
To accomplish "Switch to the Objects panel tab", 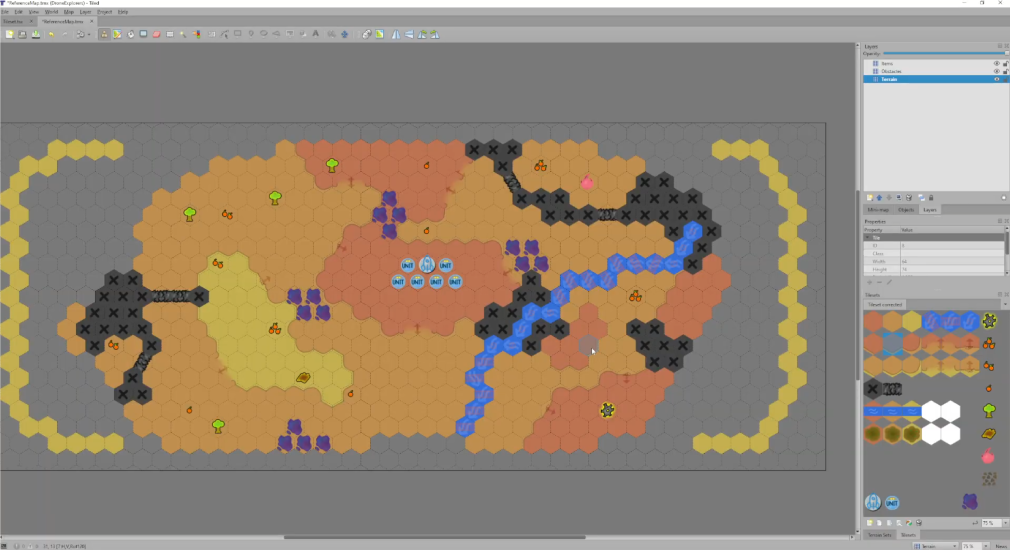I will pos(906,210).
